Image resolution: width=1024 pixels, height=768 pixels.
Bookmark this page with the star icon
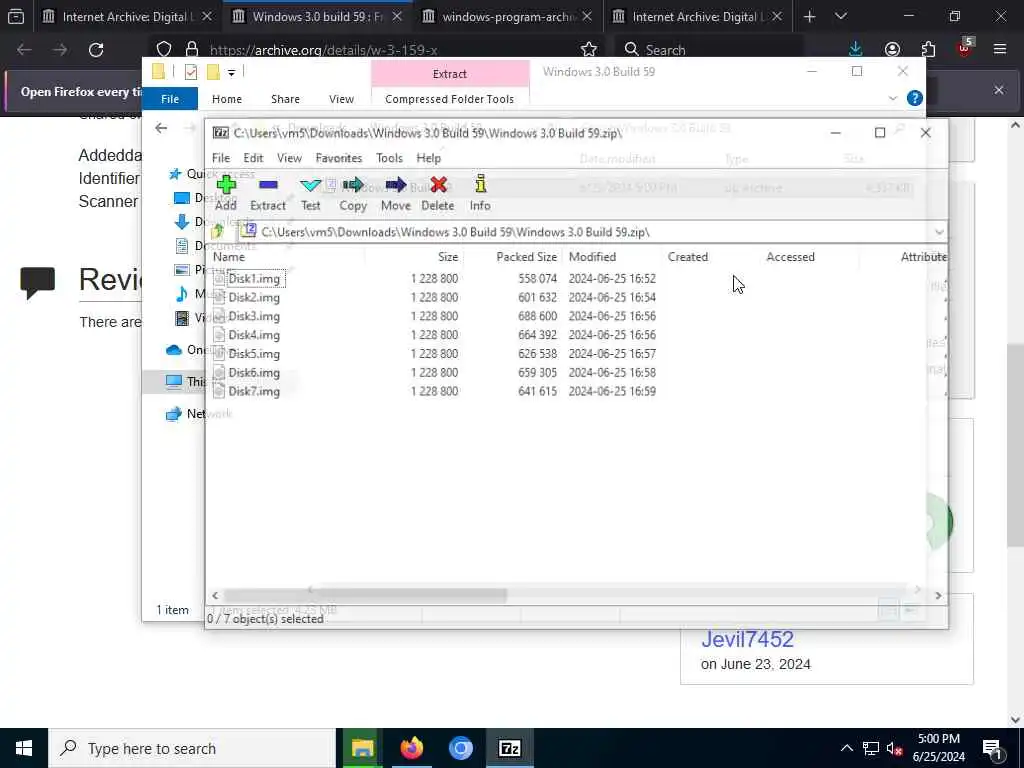pos(588,50)
